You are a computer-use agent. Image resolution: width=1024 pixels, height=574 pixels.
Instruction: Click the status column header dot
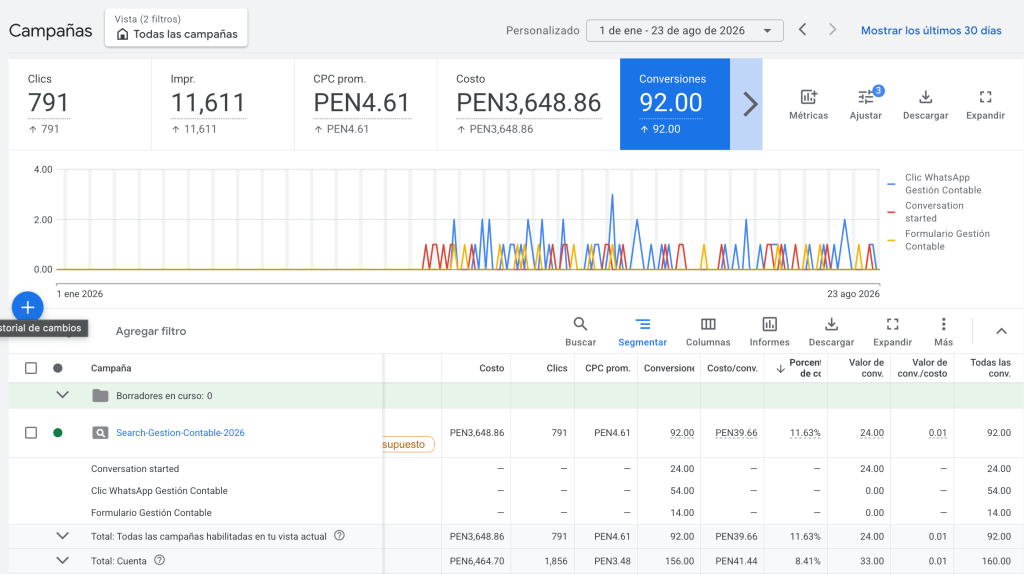(x=57, y=368)
